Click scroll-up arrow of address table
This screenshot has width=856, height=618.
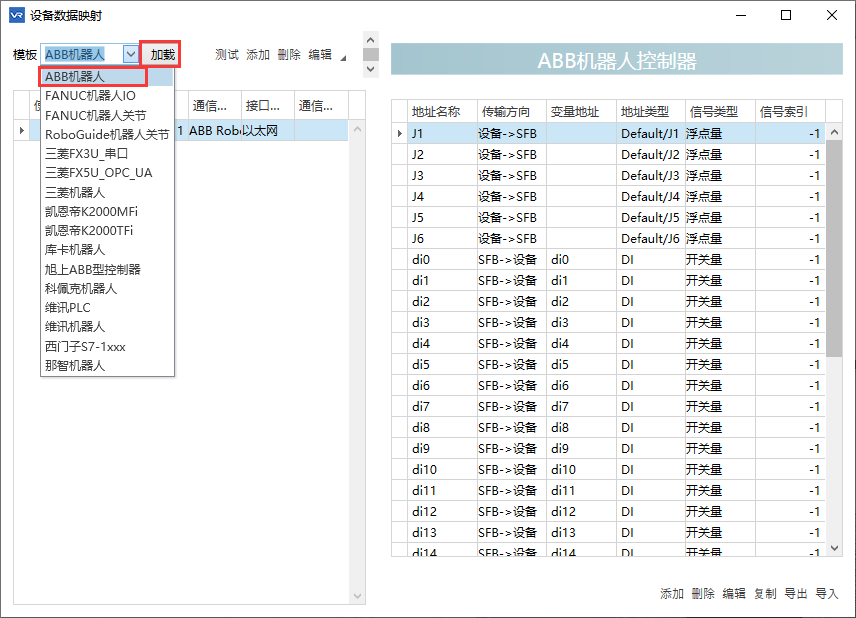coord(834,132)
